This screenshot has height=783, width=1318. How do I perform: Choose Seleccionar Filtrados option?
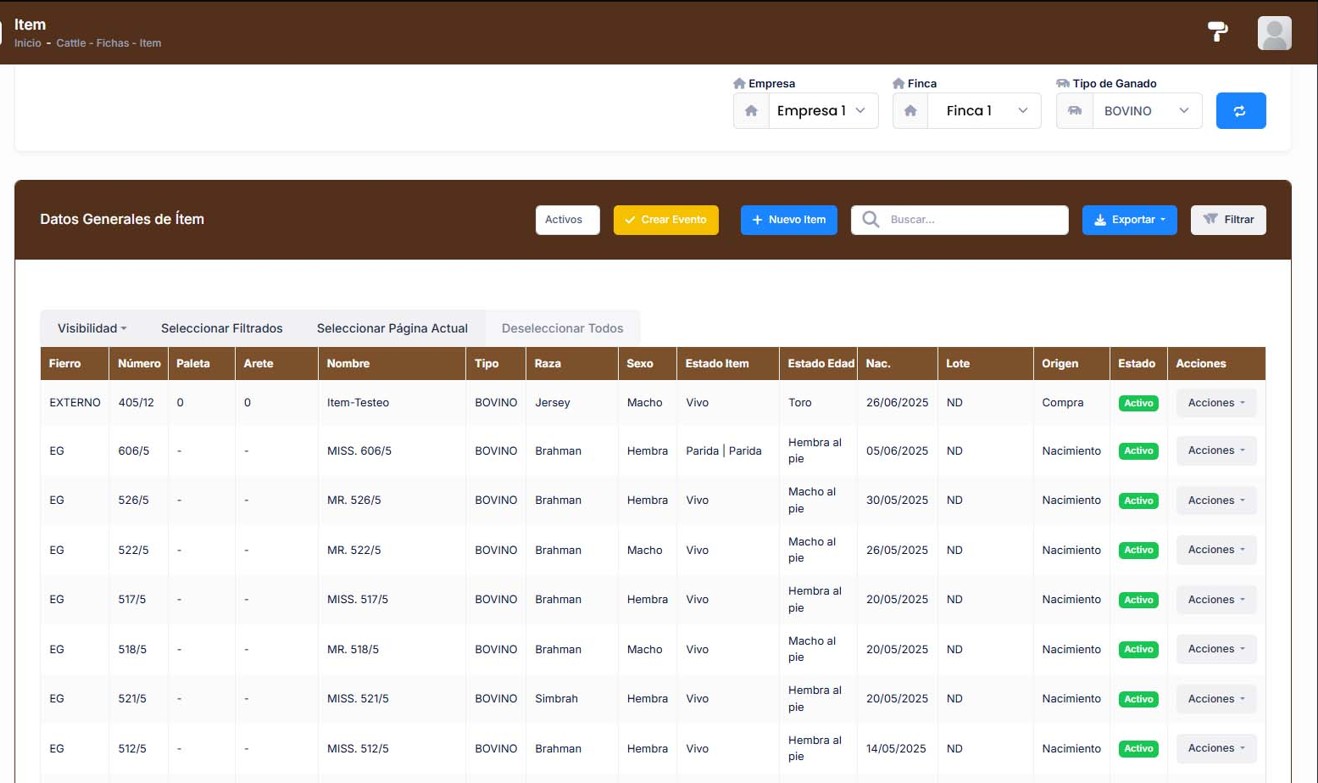click(x=222, y=328)
